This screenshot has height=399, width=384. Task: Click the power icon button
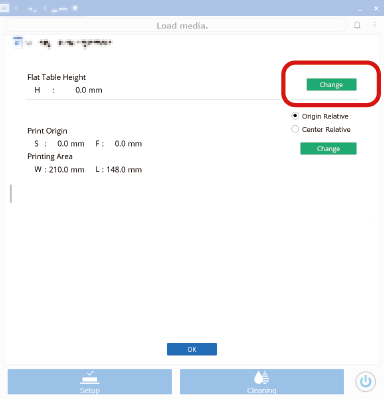coord(365,381)
